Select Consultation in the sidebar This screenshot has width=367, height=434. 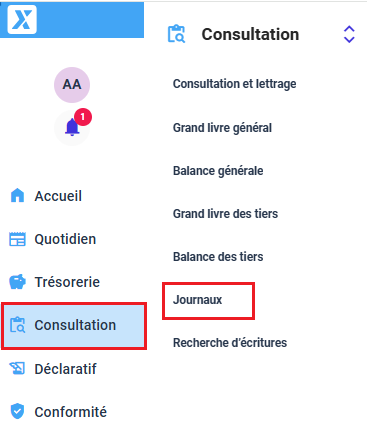point(74,326)
